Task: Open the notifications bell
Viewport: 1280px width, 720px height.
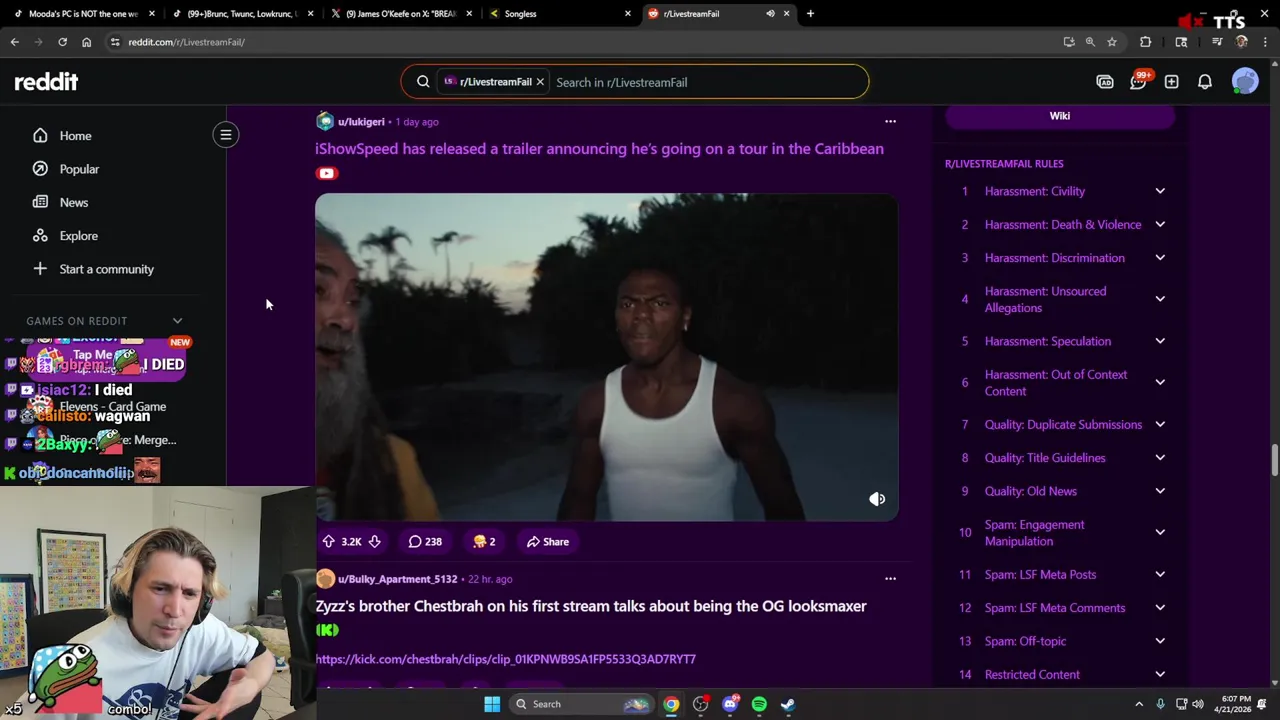Action: point(1205,82)
